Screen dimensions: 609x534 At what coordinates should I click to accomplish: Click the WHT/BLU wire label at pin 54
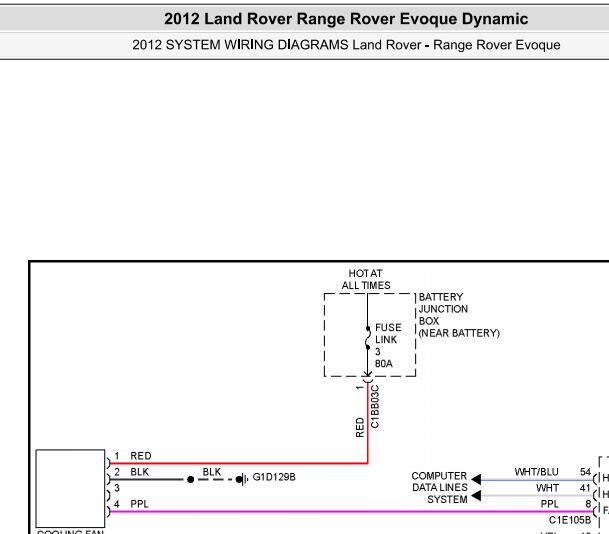pyautogui.click(x=536, y=472)
